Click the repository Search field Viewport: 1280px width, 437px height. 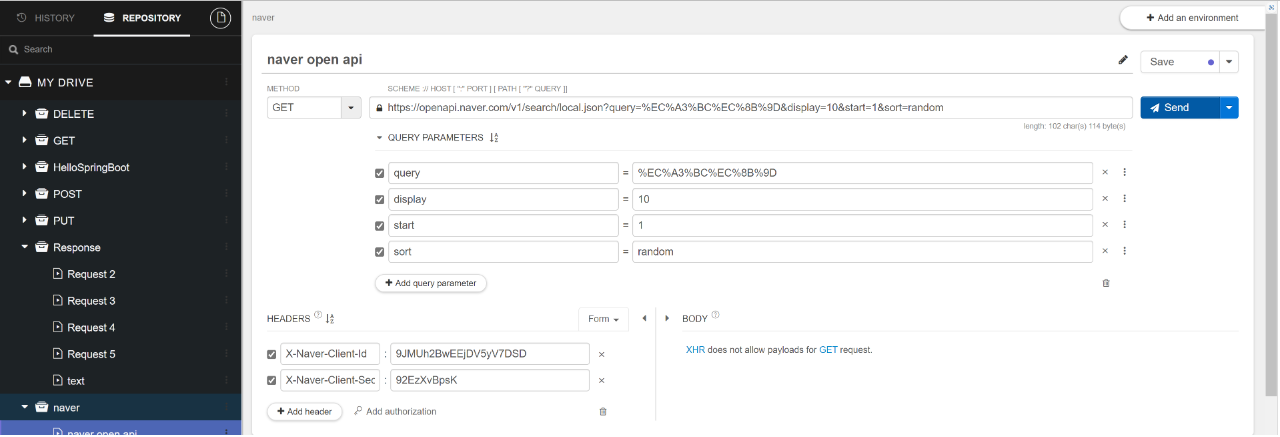[x=120, y=49]
